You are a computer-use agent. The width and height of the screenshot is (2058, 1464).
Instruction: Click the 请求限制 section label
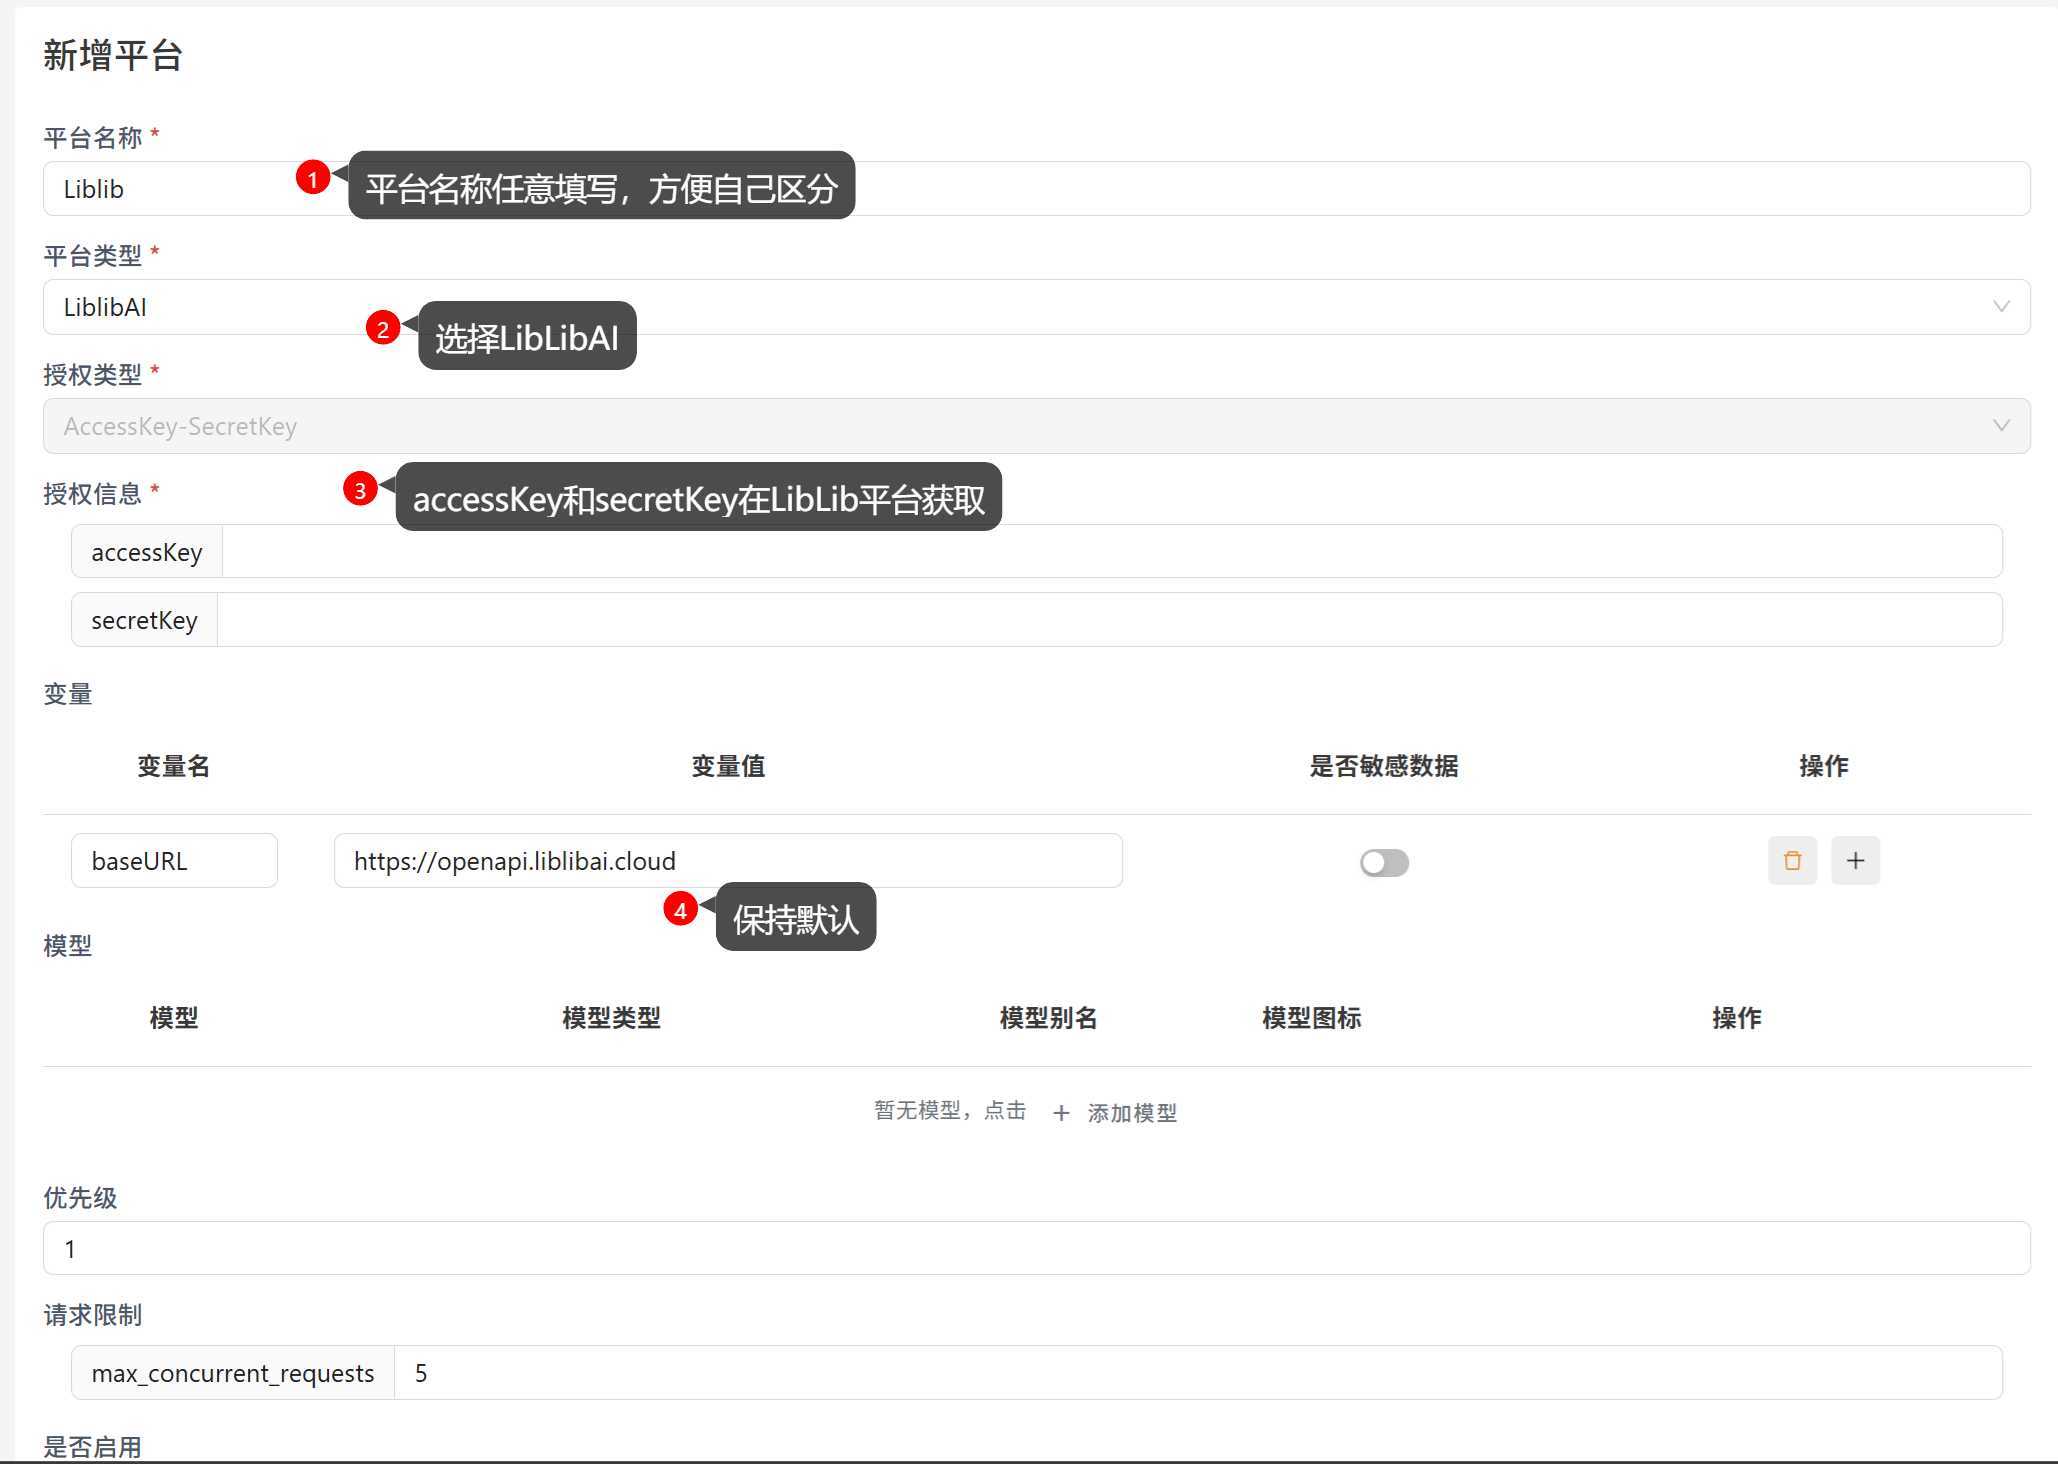coord(92,1314)
